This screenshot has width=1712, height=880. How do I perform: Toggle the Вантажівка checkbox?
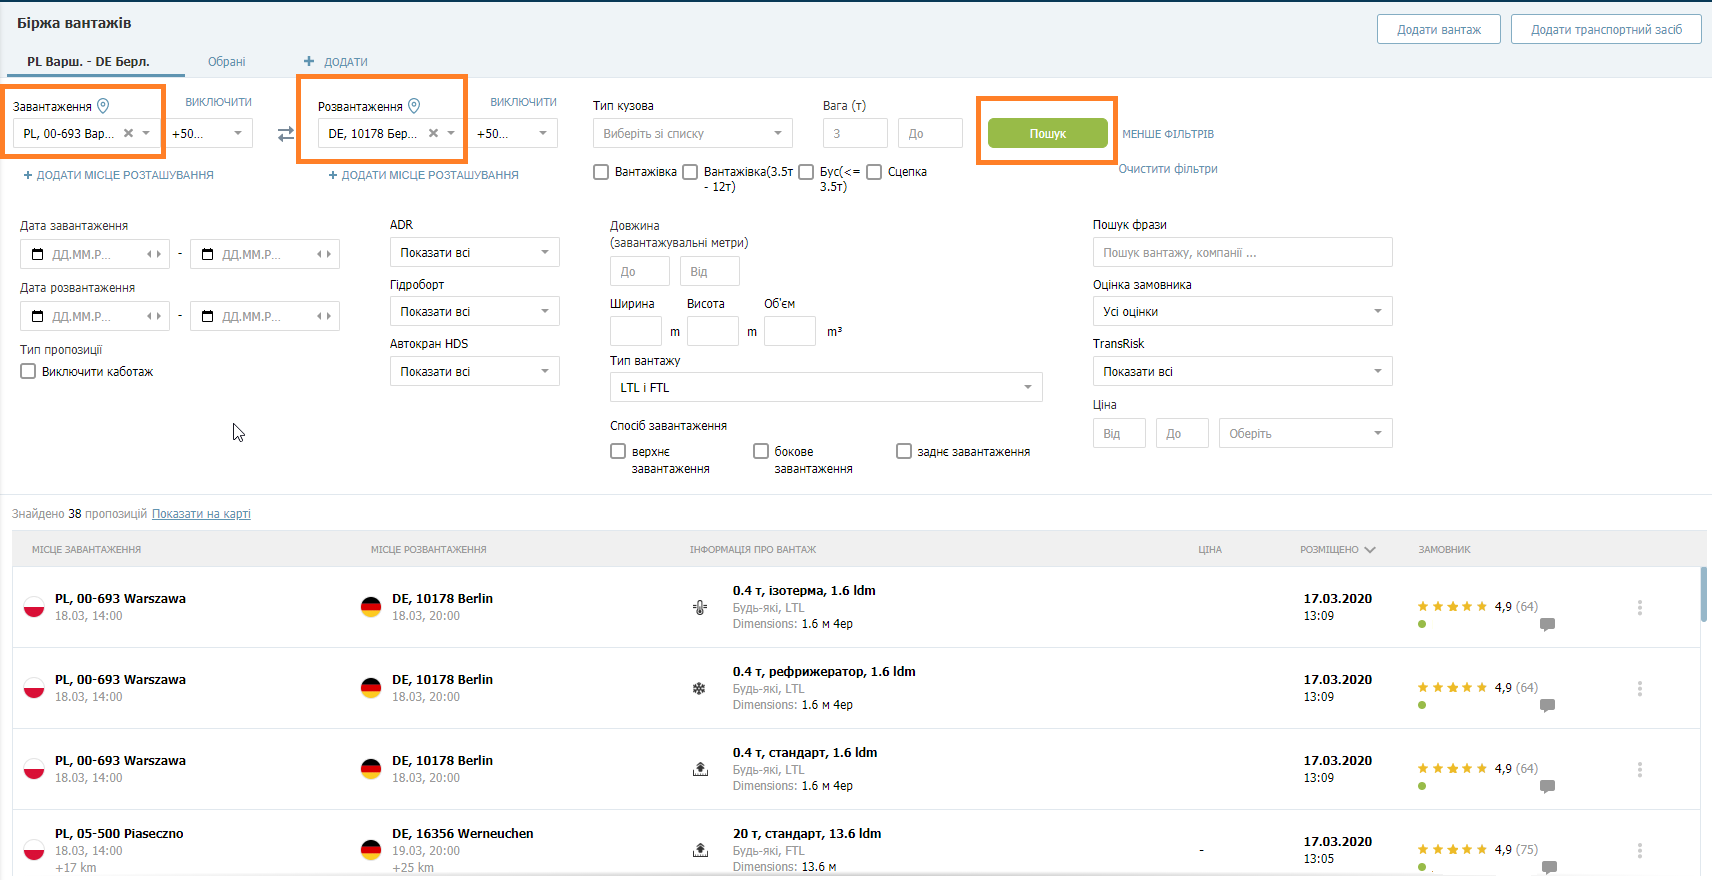pyautogui.click(x=601, y=172)
